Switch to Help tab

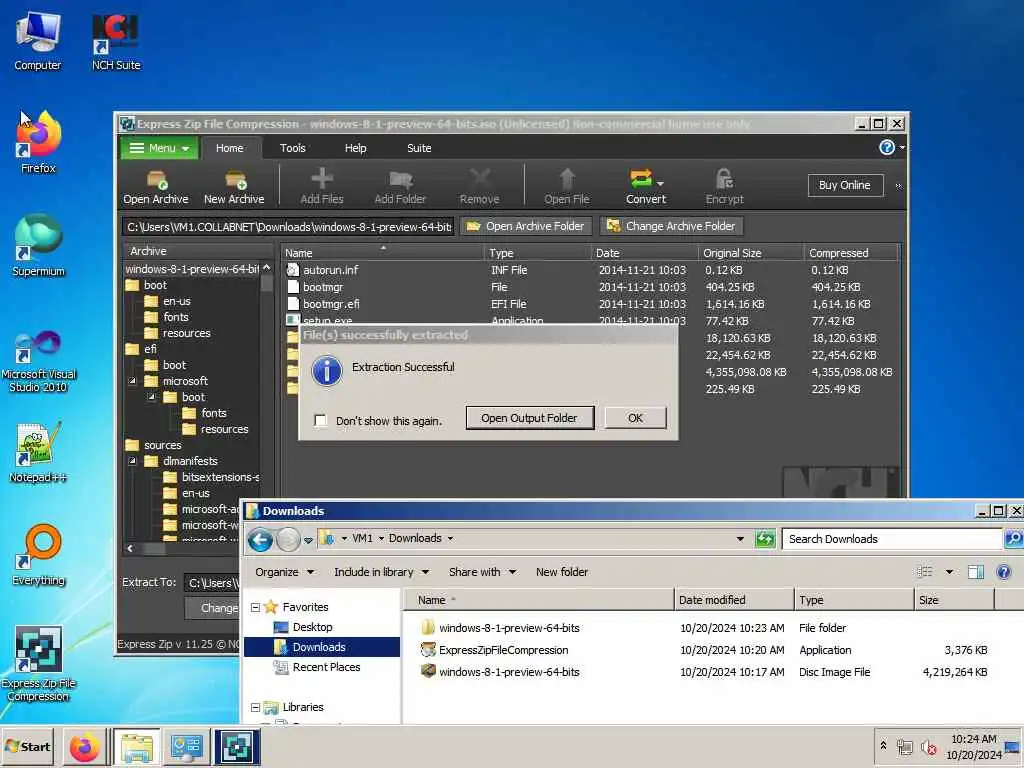pyautogui.click(x=355, y=148)
